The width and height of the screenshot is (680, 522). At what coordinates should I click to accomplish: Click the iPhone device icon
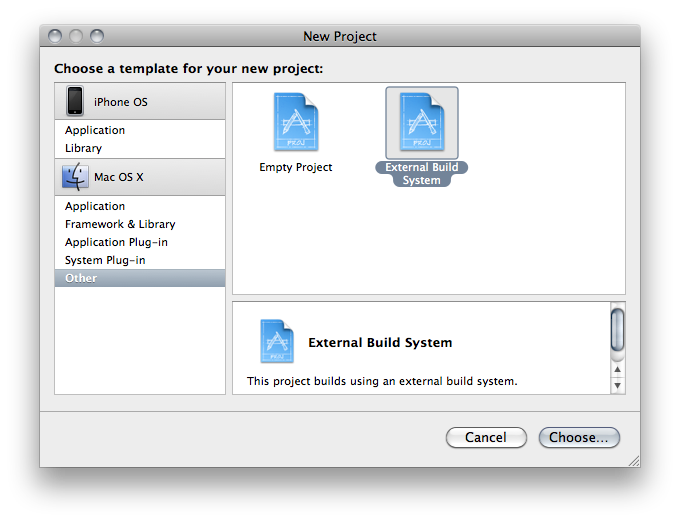click(x=75, y=101)
